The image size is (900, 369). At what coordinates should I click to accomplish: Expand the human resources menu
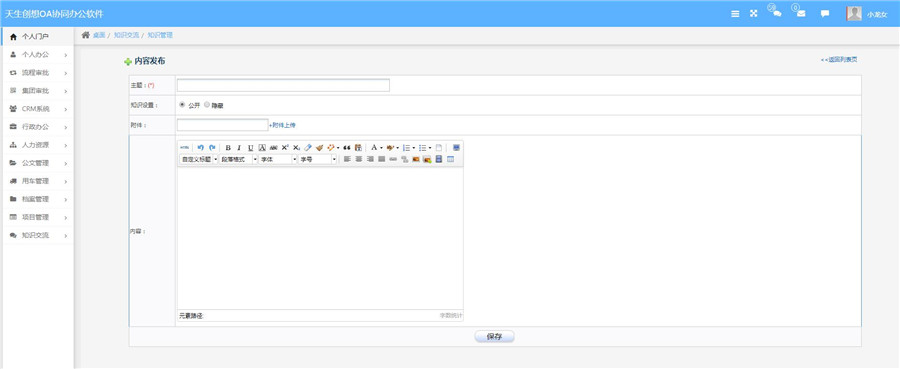(38, 145)
